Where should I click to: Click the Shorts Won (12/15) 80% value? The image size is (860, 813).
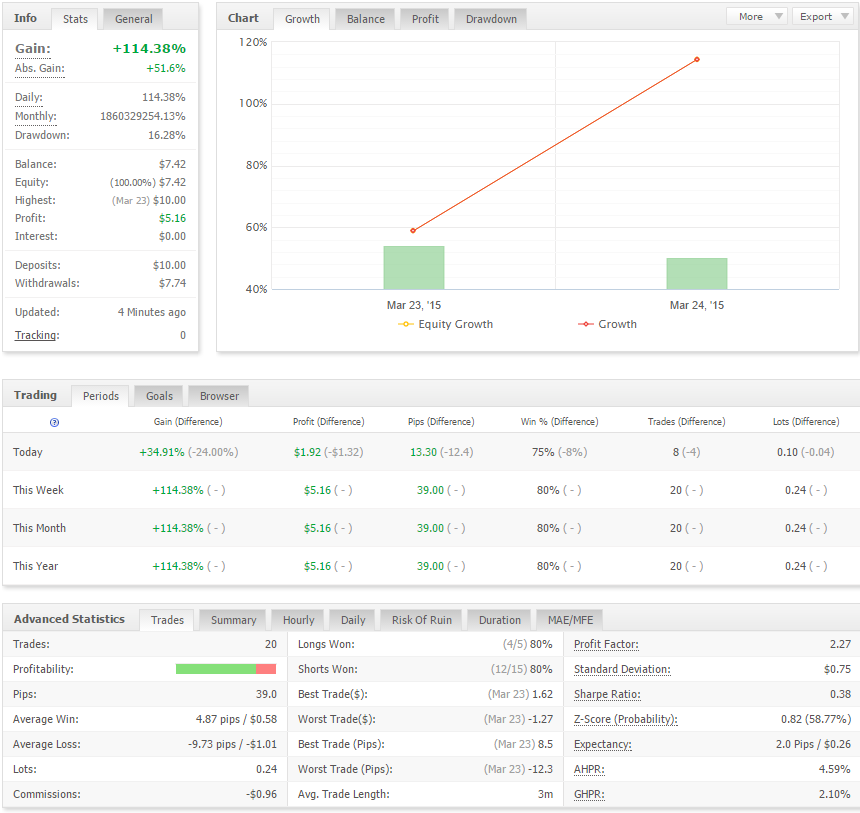522,669
